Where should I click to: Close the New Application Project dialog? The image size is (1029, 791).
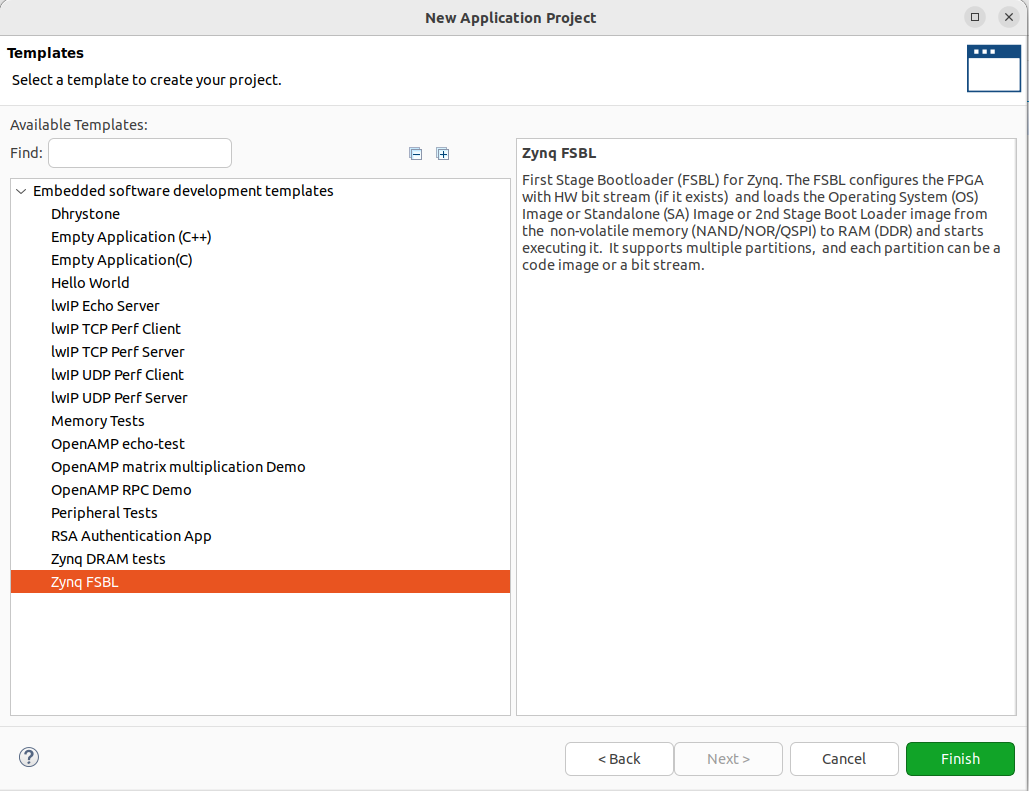click(x=1009, y=17)
